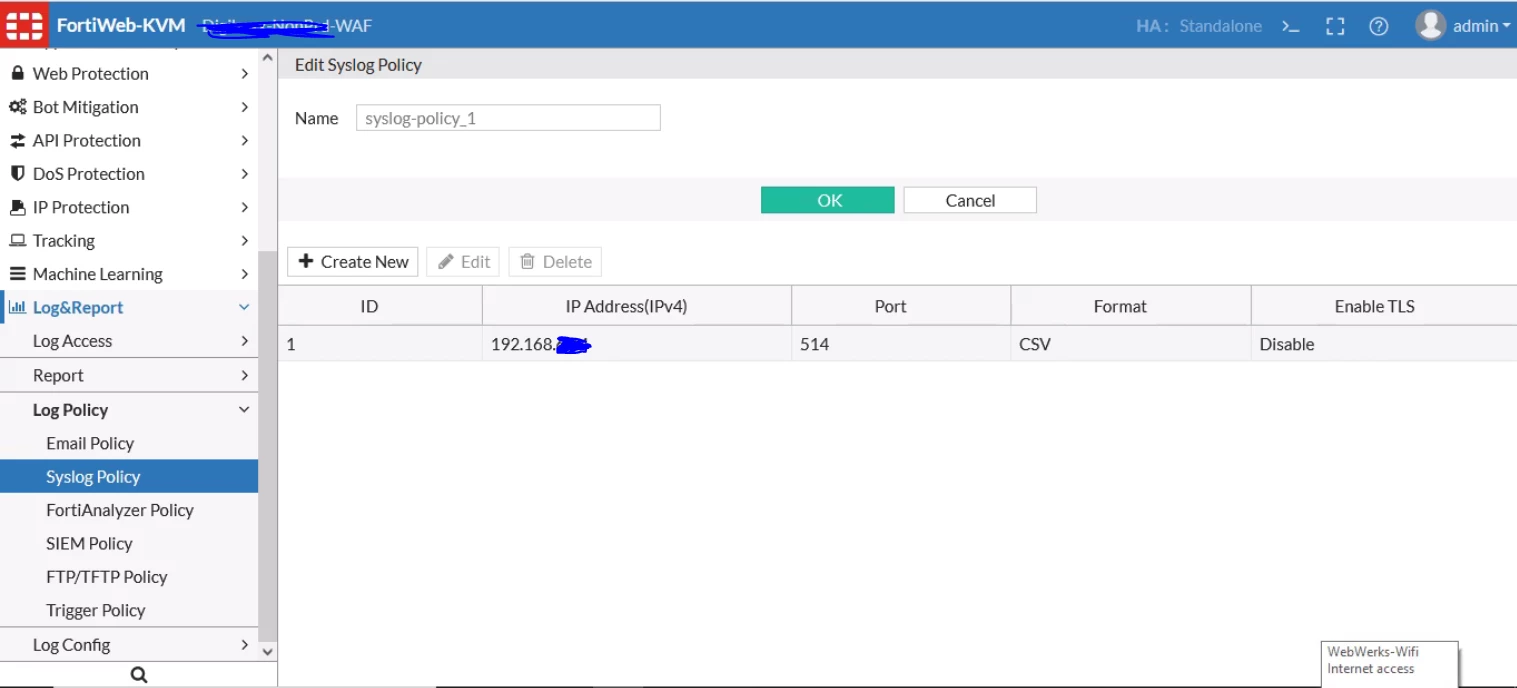This screenshot has height=688, width=1517.
Task: Open the DoS Protection shield icon
Action: 15,173
